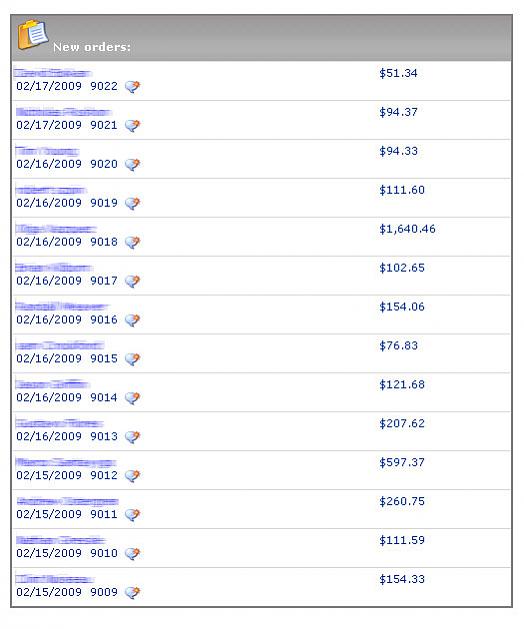Open the customer link above order 9017
The width and height of the screenshot is (524, 629).
(x=54, y=268)
